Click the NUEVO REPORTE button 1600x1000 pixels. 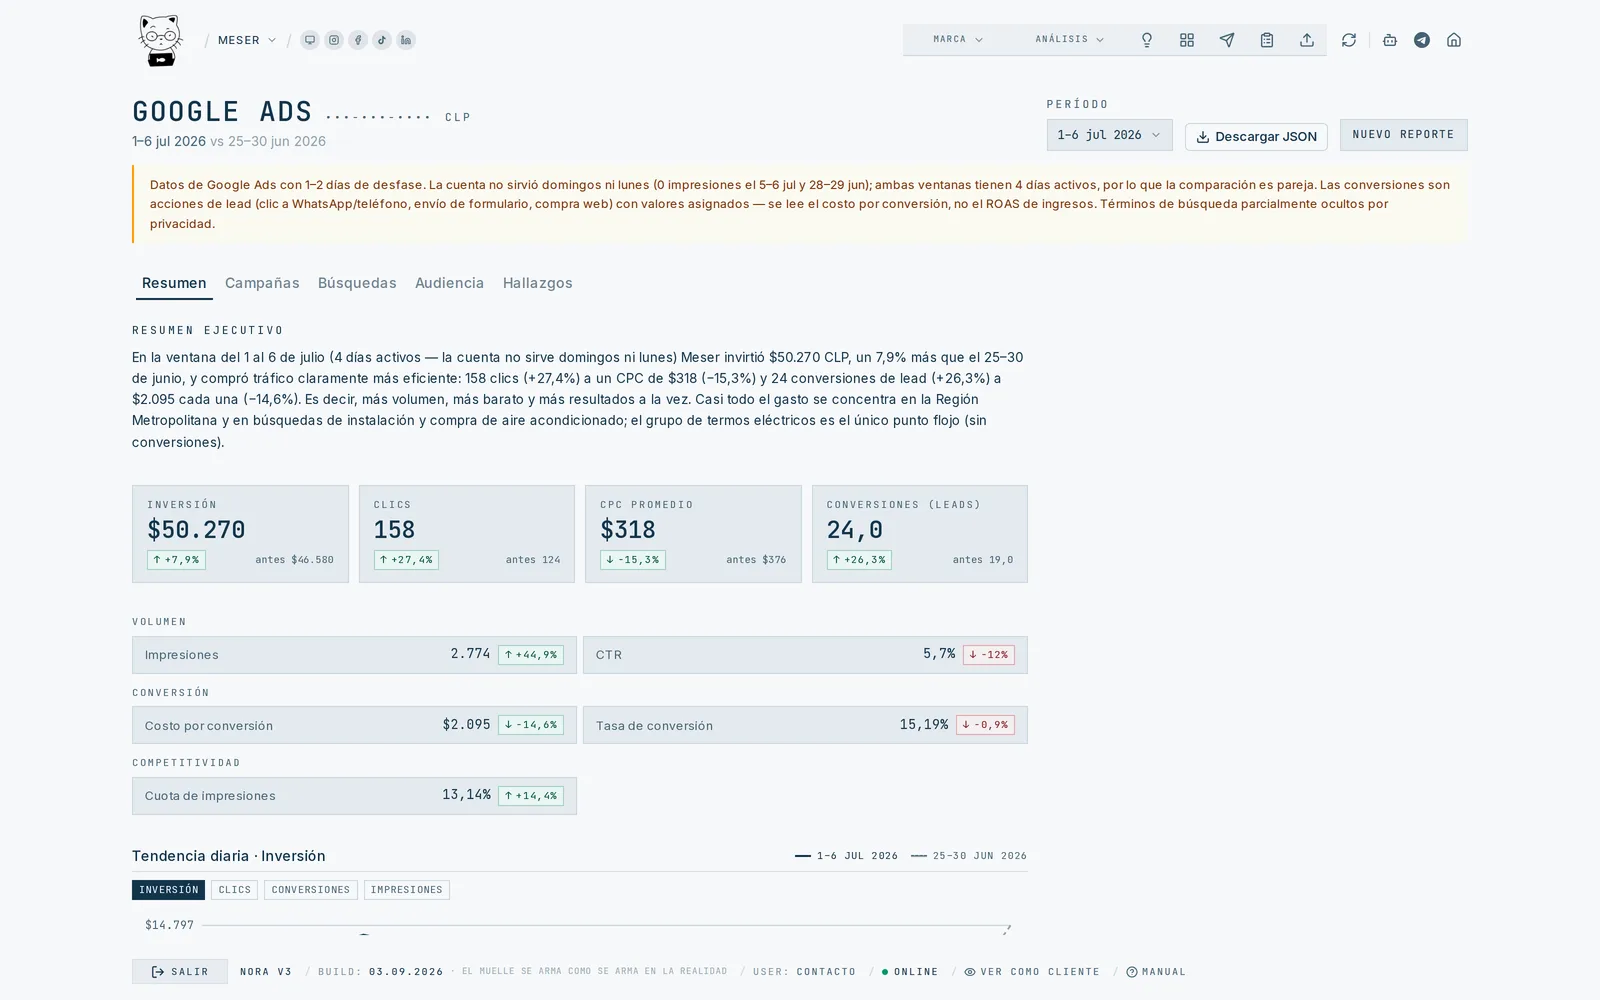pyautogui.click(x=1404, y=135)
